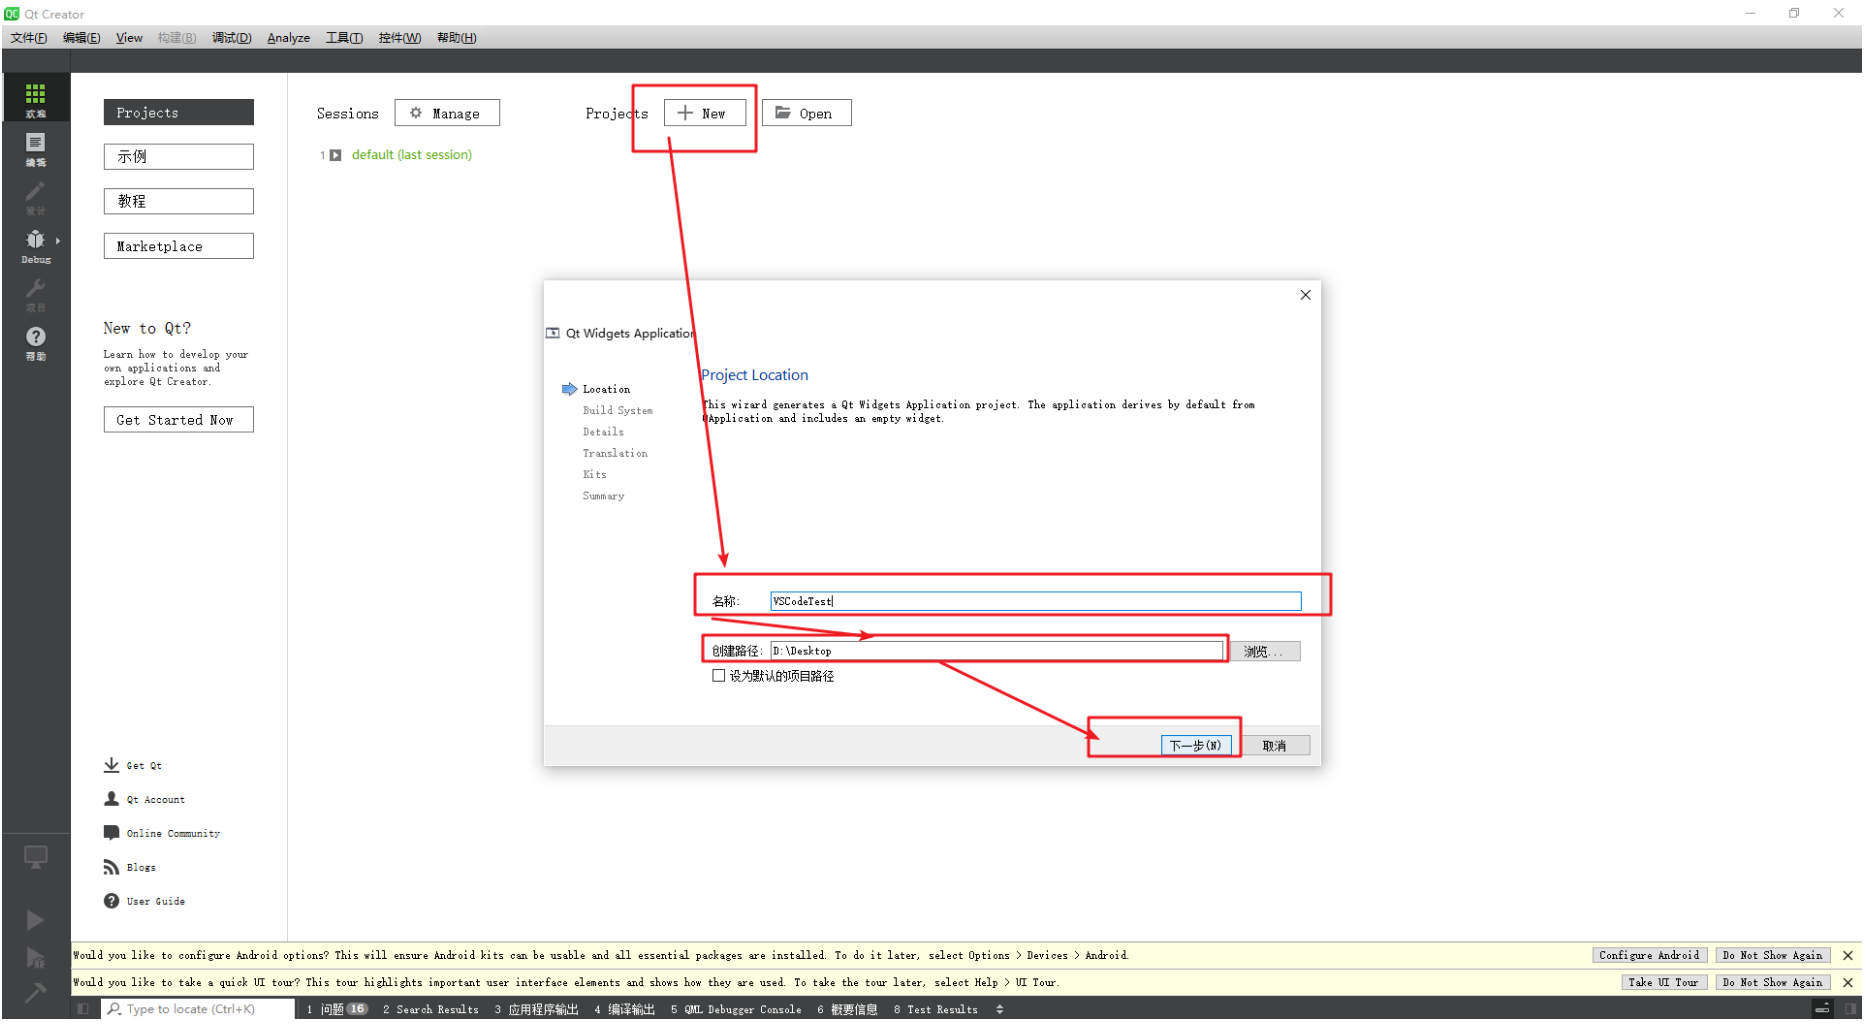Click Get Started Now button
1866x1025 pixels.
click(x=178, y=420)
